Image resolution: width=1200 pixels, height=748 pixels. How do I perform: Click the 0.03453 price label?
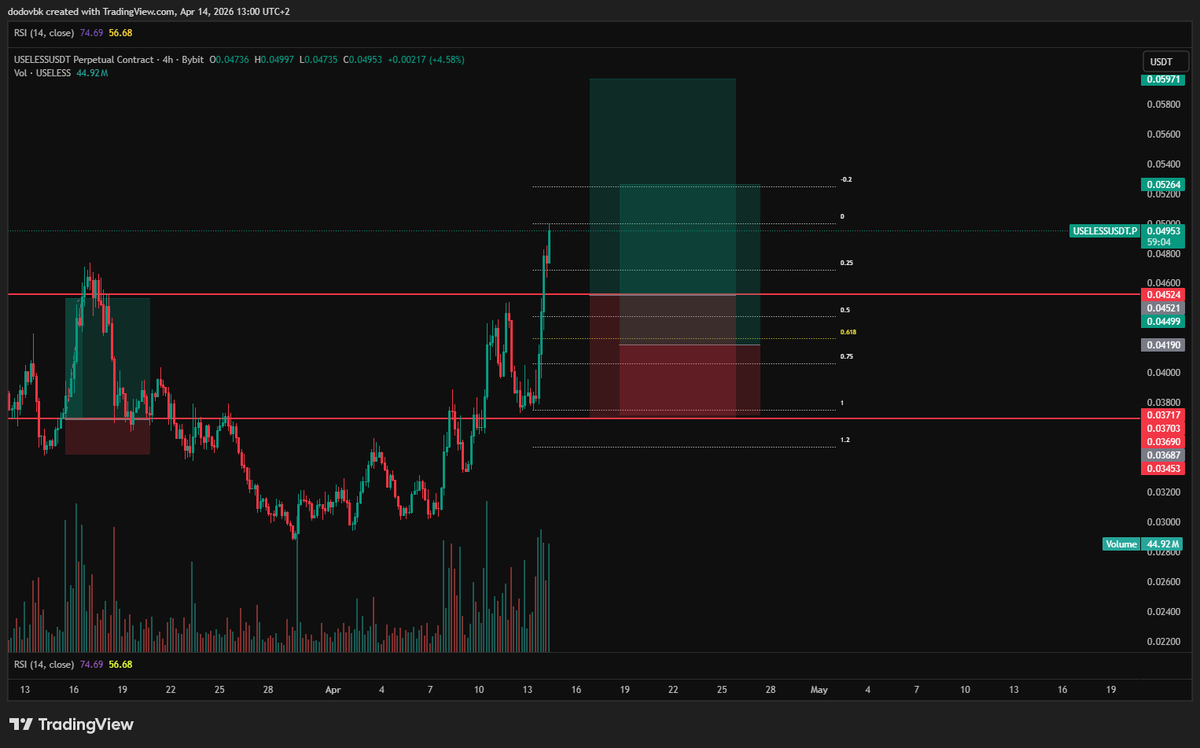coord(1162,468)
